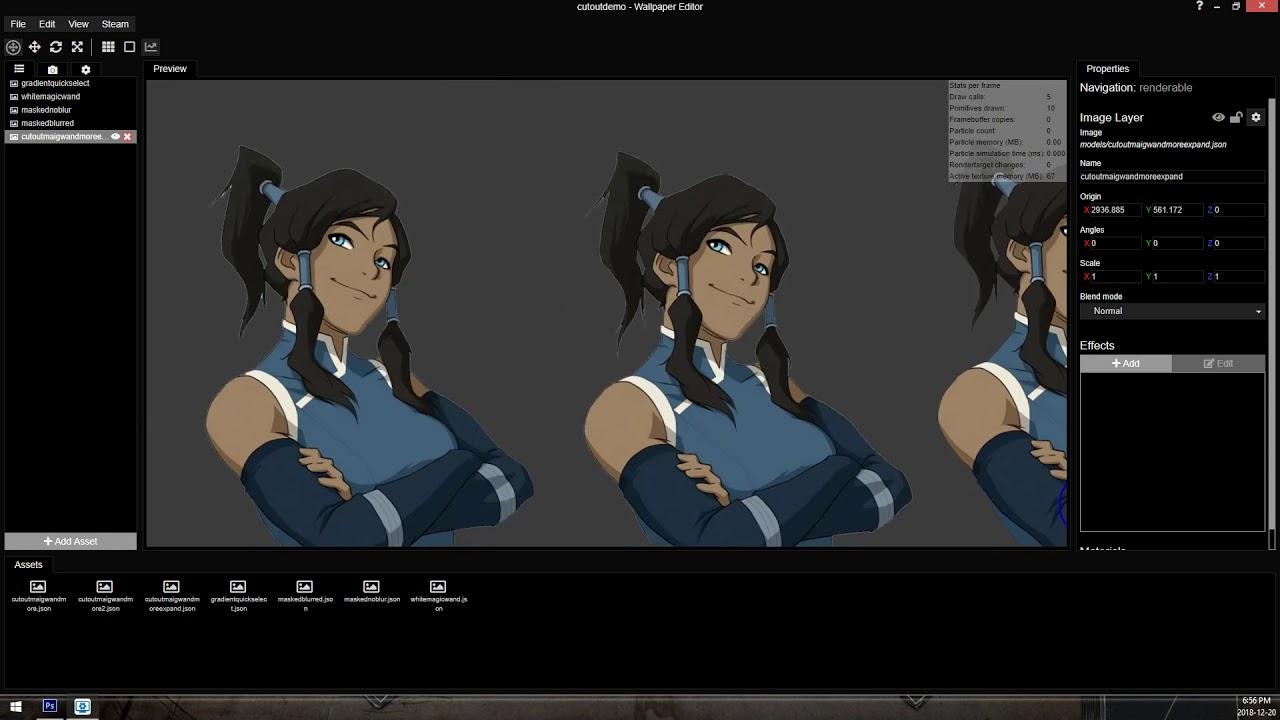Open the Blend mode dropdown set to Normal
This screenshot has width=1280, height=720.
point(1172,311)
